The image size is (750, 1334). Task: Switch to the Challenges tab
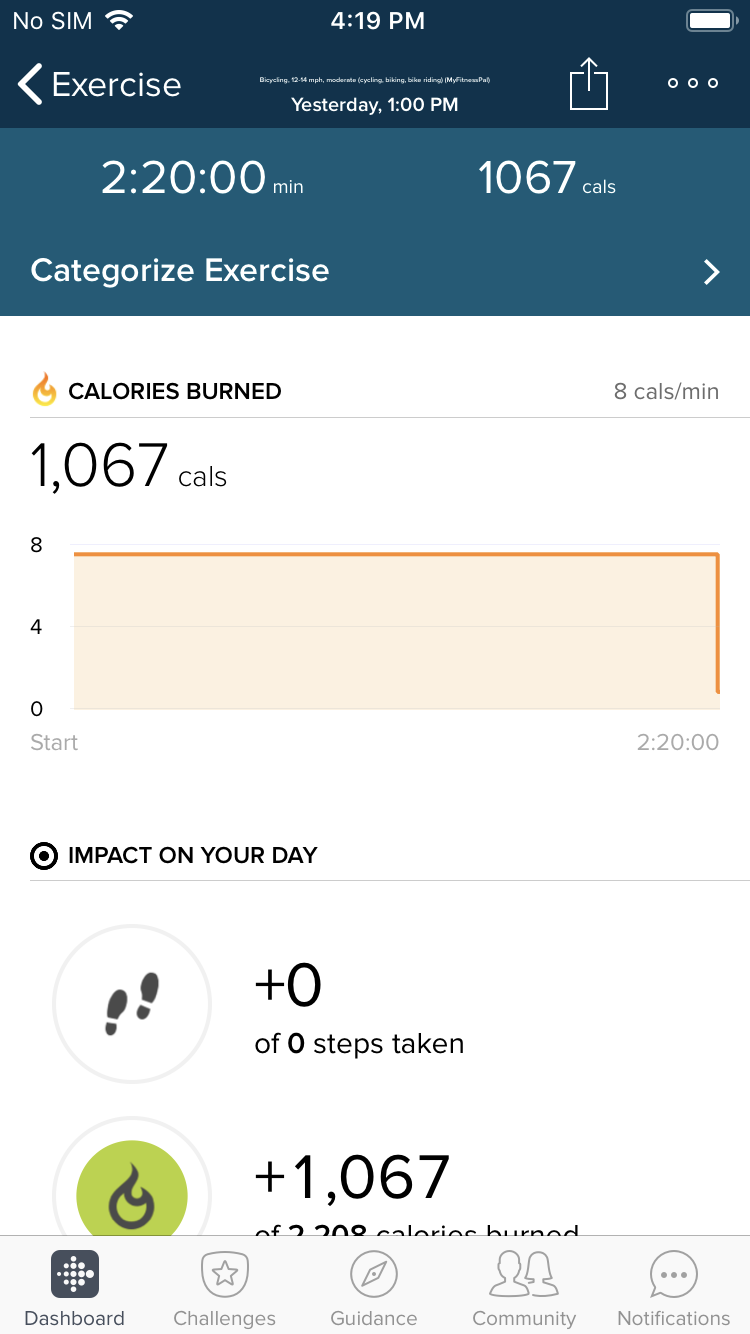tap(225, 1289)
